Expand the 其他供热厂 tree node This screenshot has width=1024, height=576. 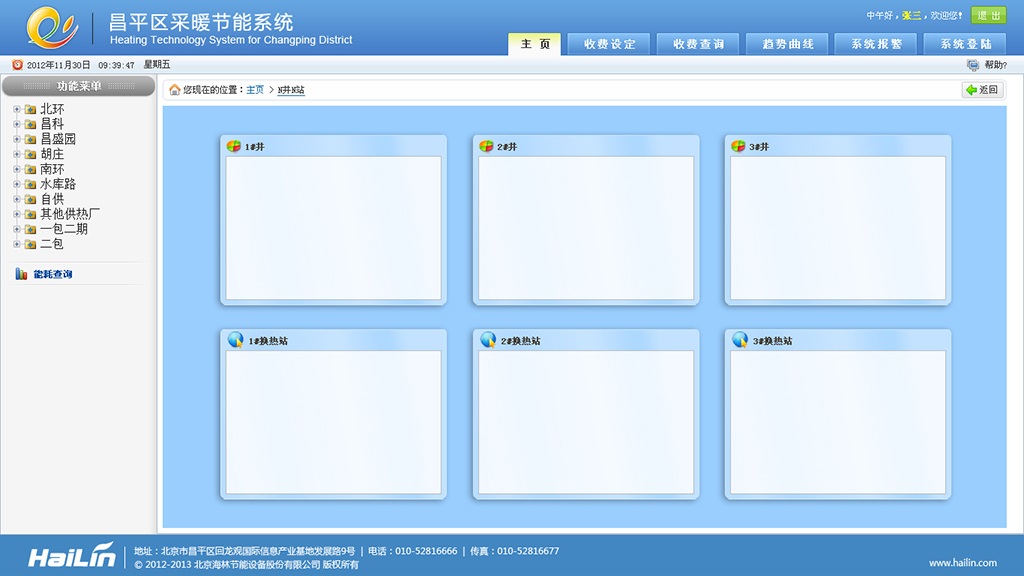(x=17, y=214)
